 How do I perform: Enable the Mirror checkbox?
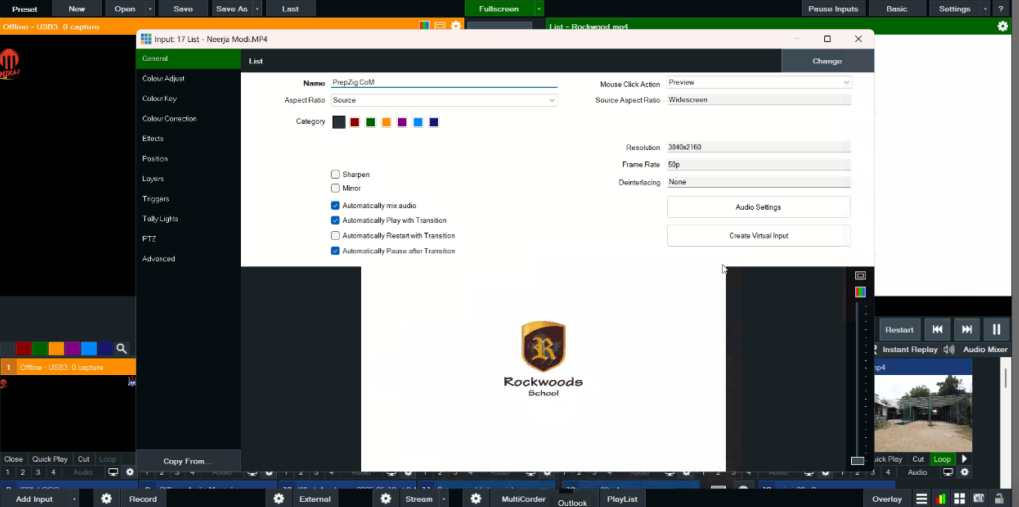coord(335,188)
